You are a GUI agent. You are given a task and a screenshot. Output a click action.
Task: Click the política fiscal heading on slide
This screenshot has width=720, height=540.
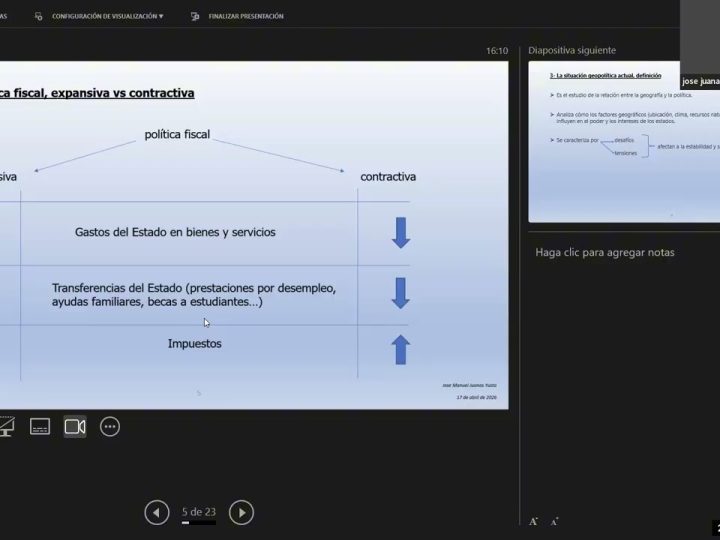click(x=177, y=134)
